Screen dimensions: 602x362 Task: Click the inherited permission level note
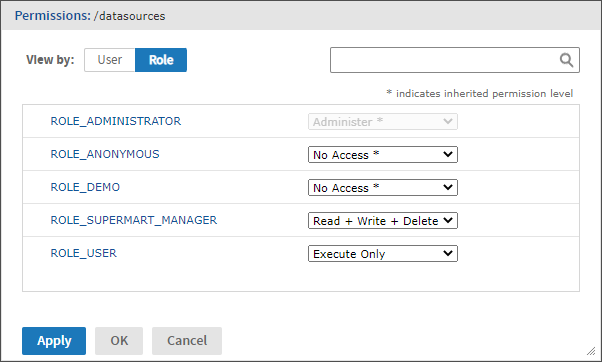(480, 94)
